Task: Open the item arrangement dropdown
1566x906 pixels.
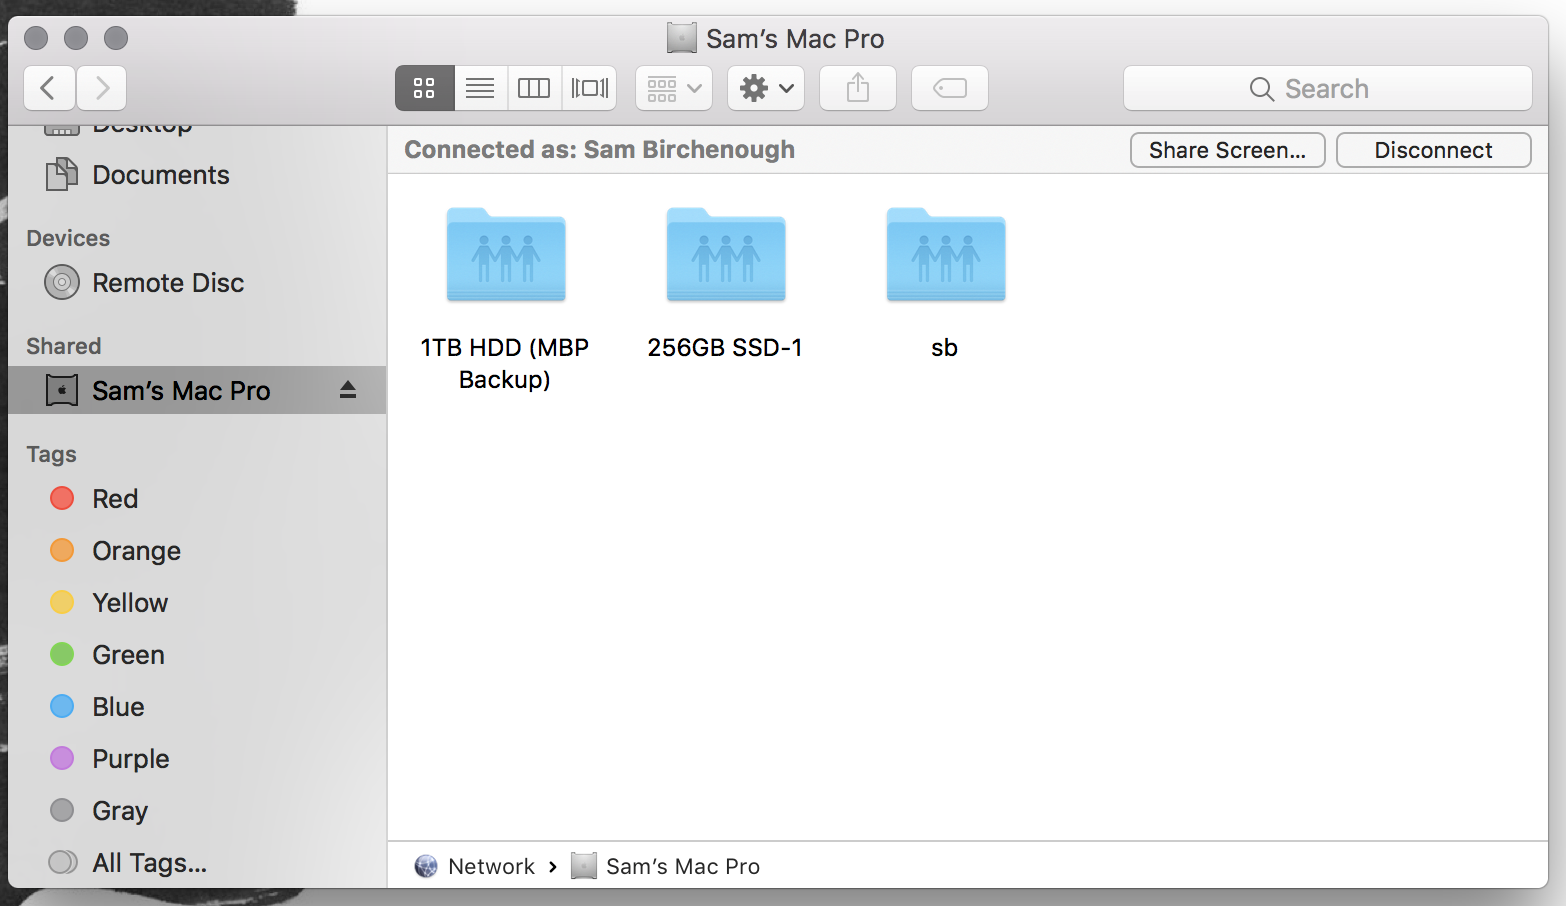Action: pos(674,88)
